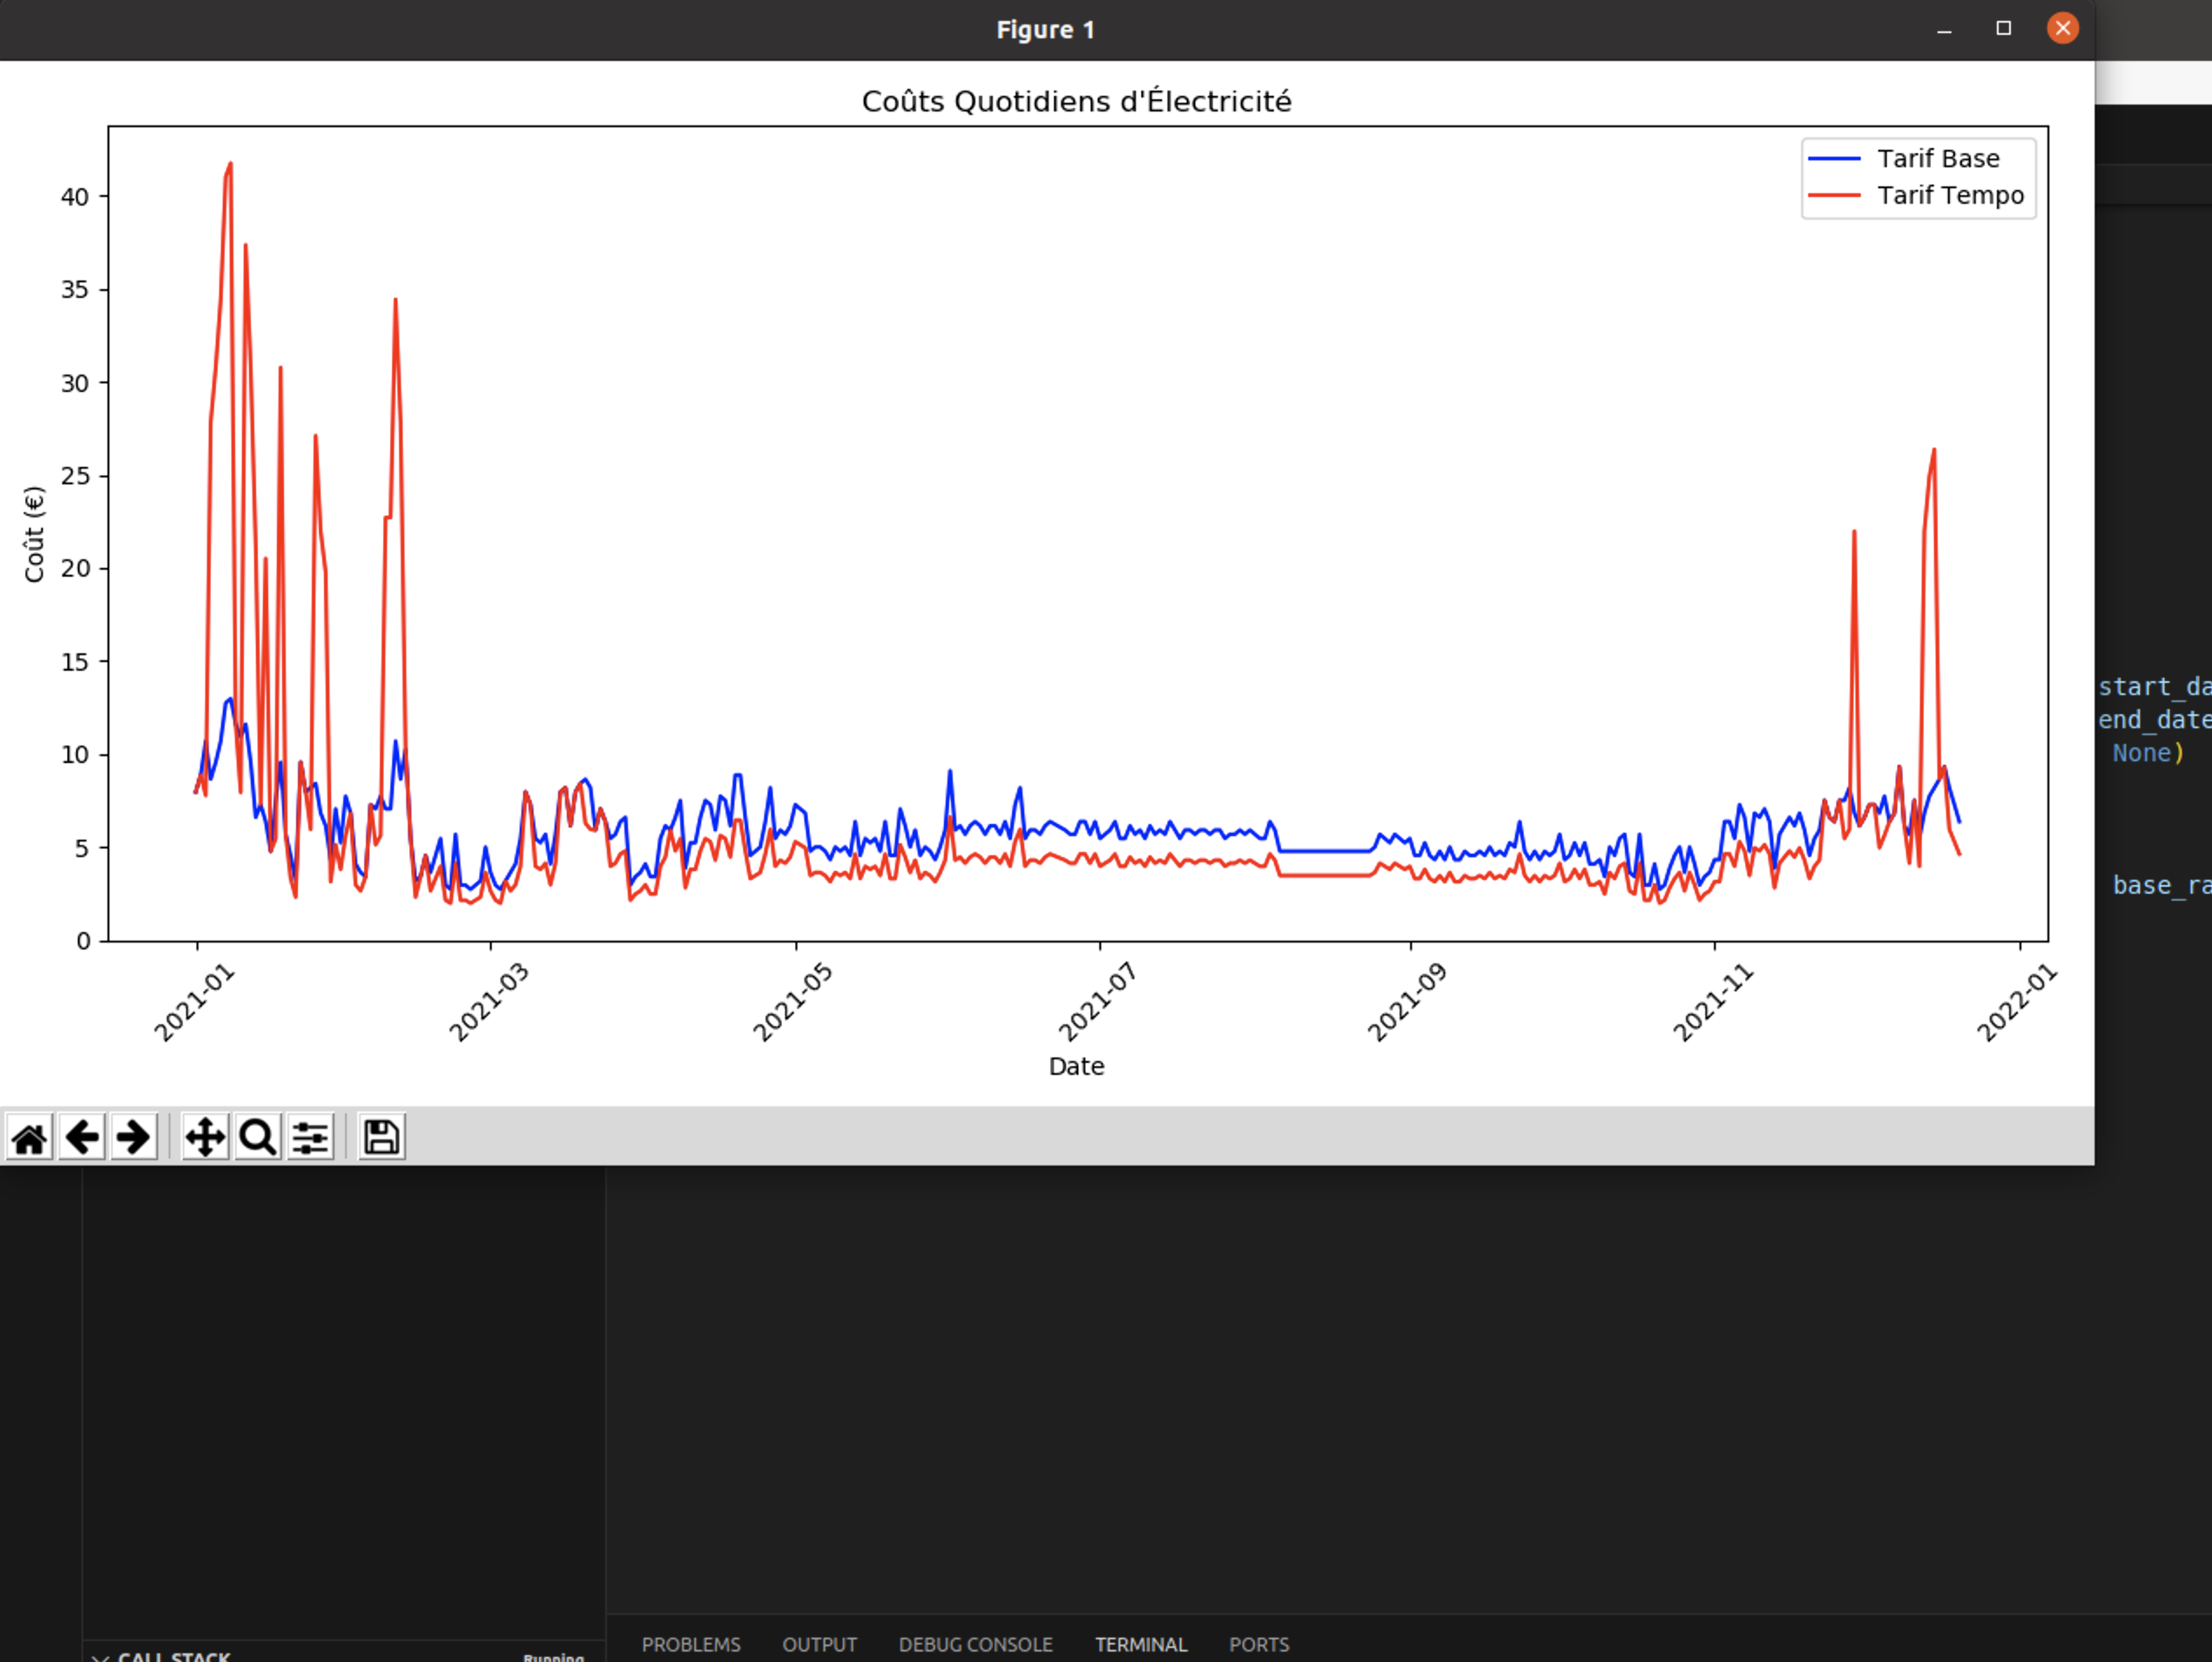Reset plot view with Home icon

point(30,1137)
